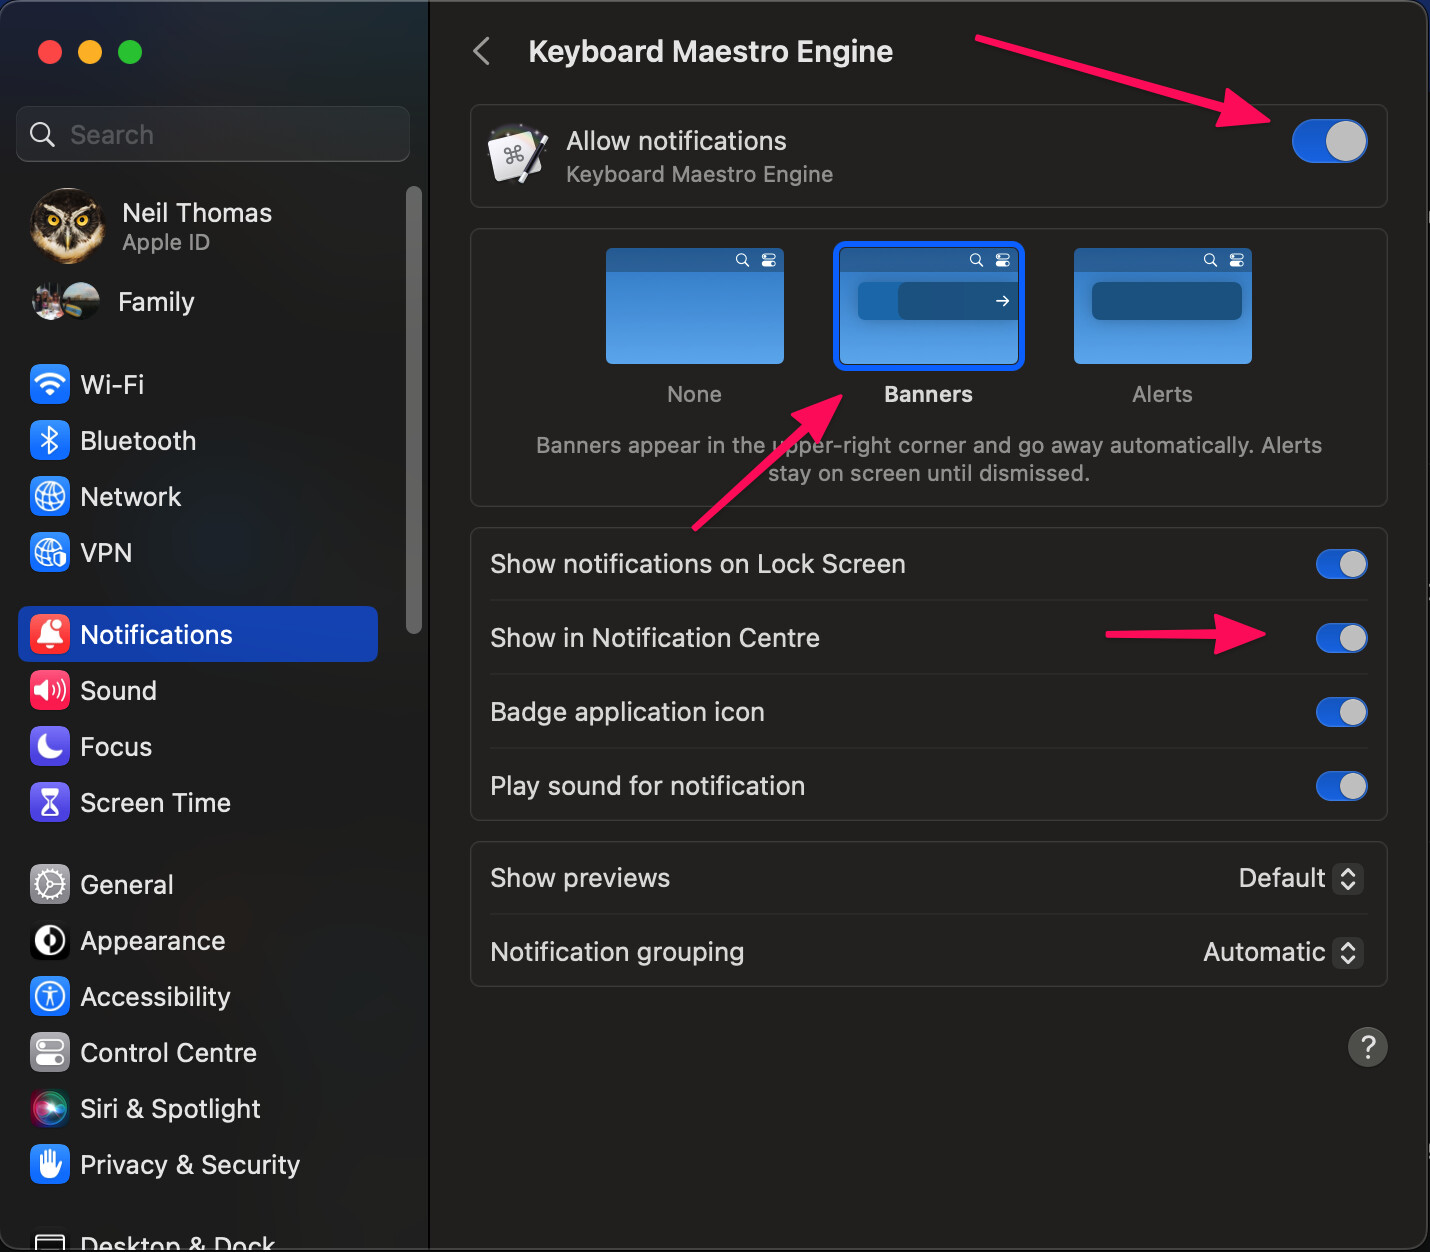Image resolution: width=1430 pixels, height=1252 pixels.
Task: Click the Control Centre icon
Action: pyautogui.click(x=50, y=1052)
